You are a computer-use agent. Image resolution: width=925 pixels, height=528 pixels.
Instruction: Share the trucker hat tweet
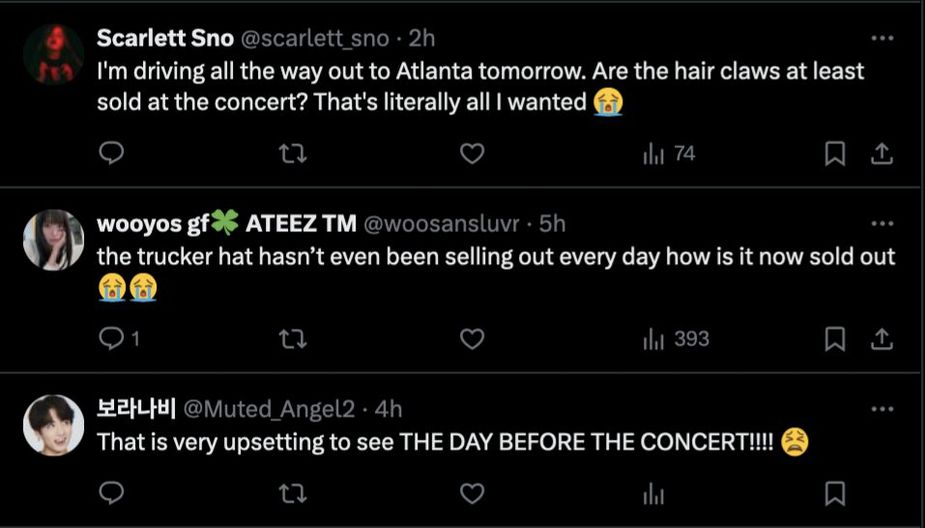[882, 339]
